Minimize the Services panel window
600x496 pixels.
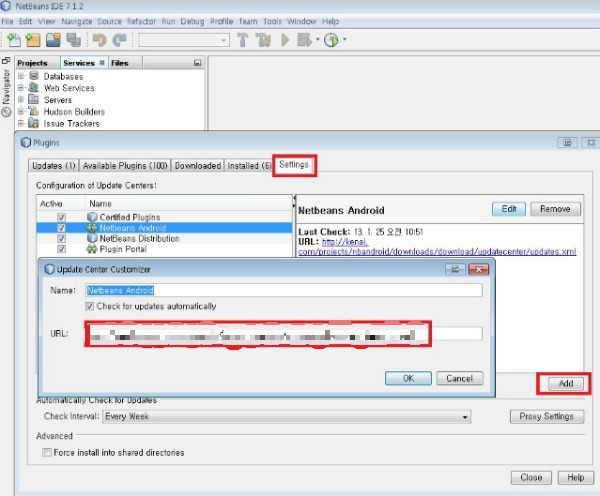197,63
